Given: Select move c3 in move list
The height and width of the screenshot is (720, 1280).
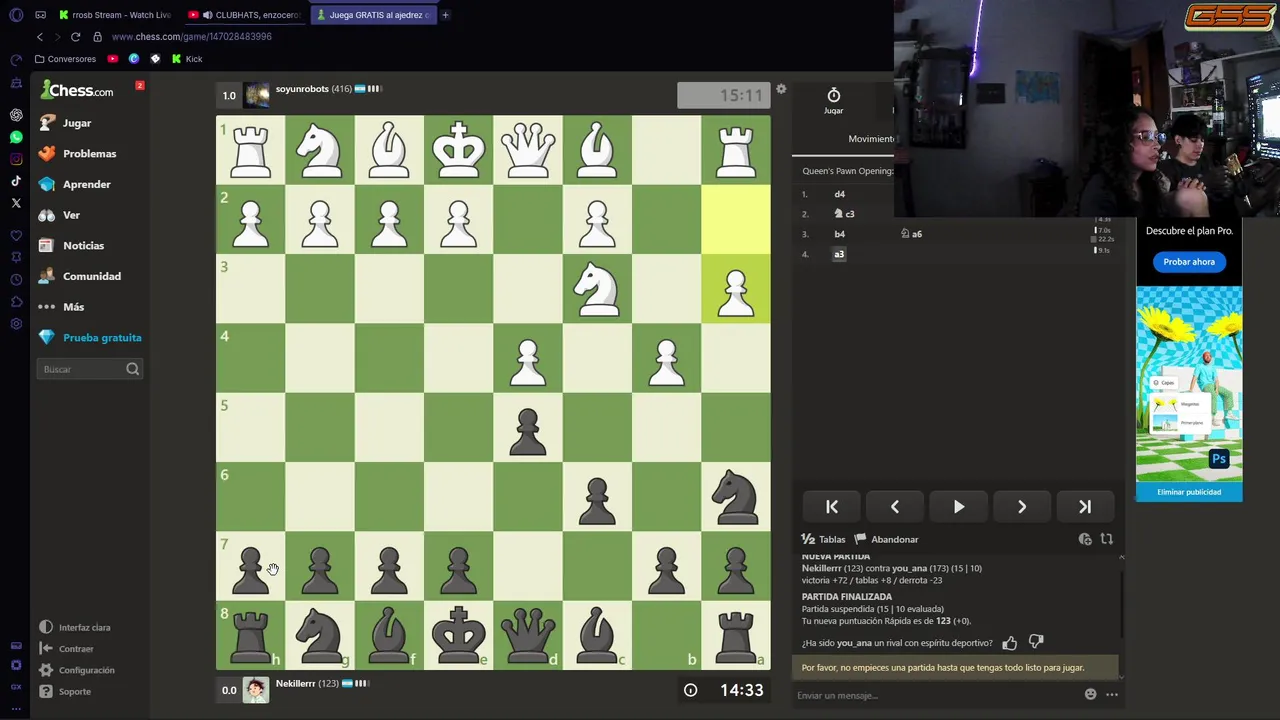Looking at the screenshot, I should point(845,214).
